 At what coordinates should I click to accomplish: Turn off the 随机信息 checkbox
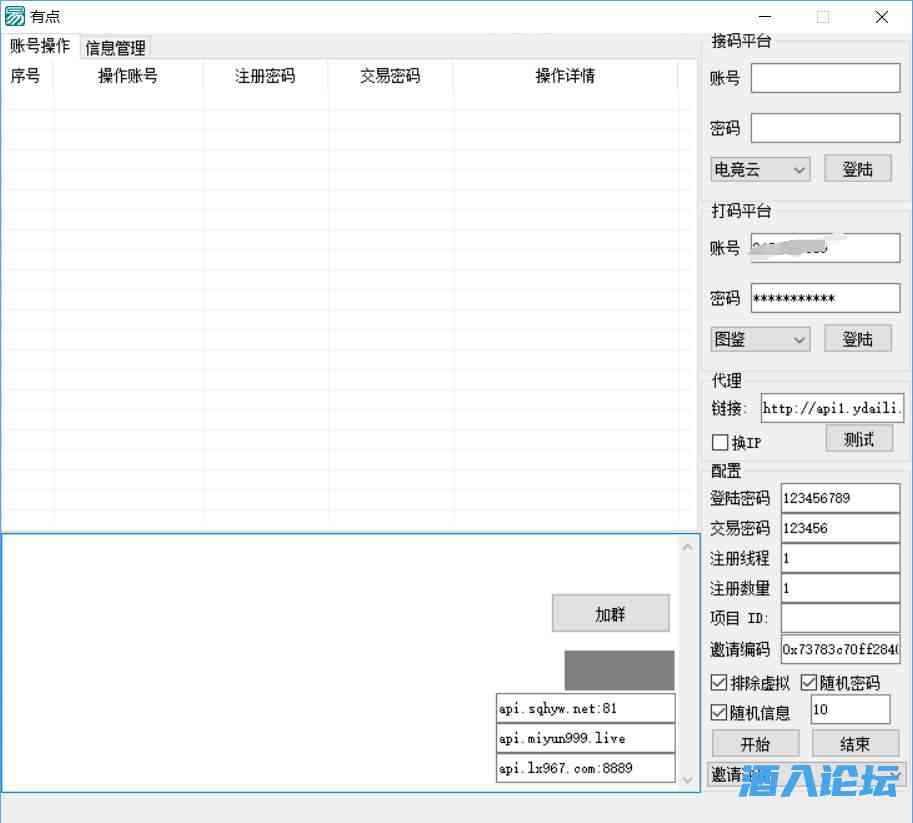[719, 713]
